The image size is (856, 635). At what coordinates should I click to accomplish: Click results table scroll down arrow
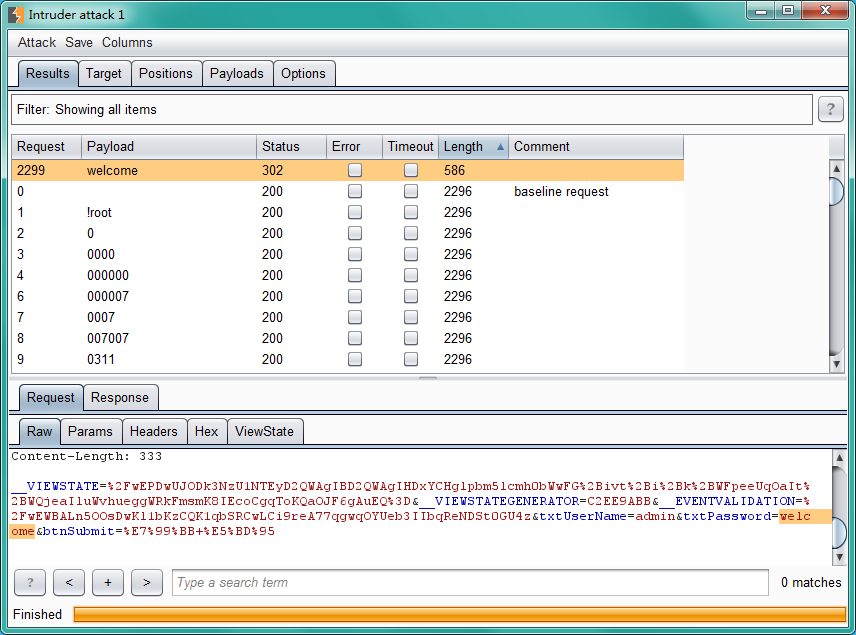(836, 364)
